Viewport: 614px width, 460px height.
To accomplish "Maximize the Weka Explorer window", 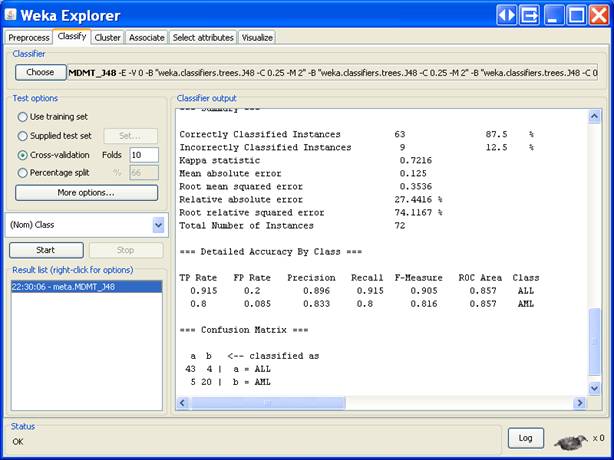I will click(576, 15).
